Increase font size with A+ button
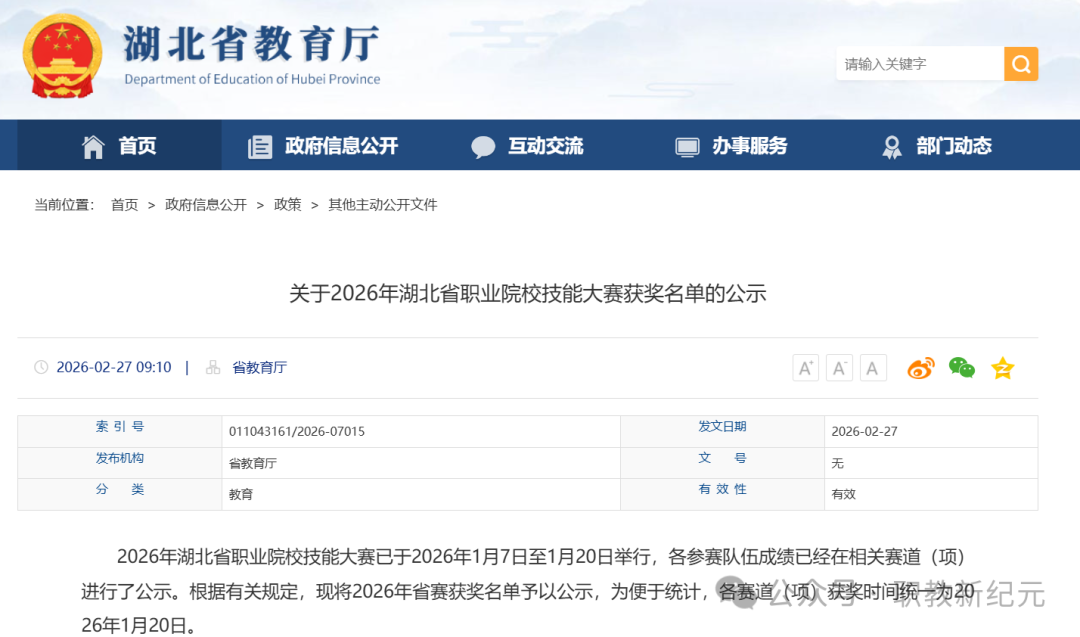 pos(806,368)
